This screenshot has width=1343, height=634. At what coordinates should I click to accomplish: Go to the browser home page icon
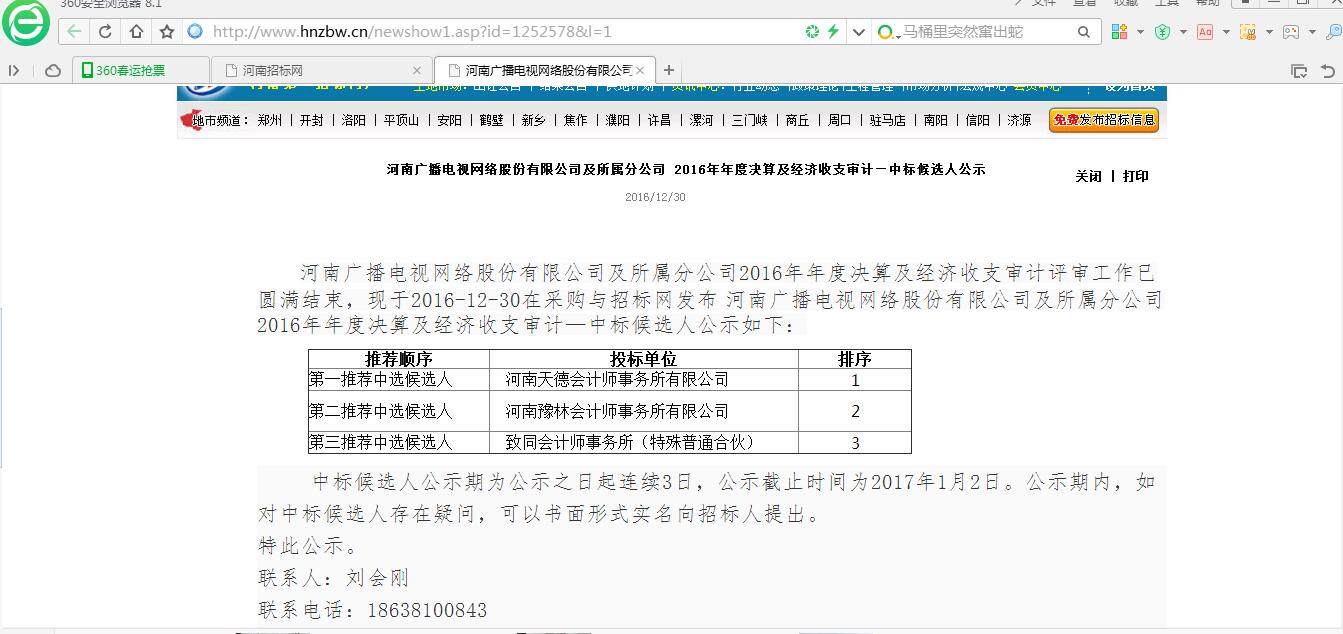[x=136, y=32]
